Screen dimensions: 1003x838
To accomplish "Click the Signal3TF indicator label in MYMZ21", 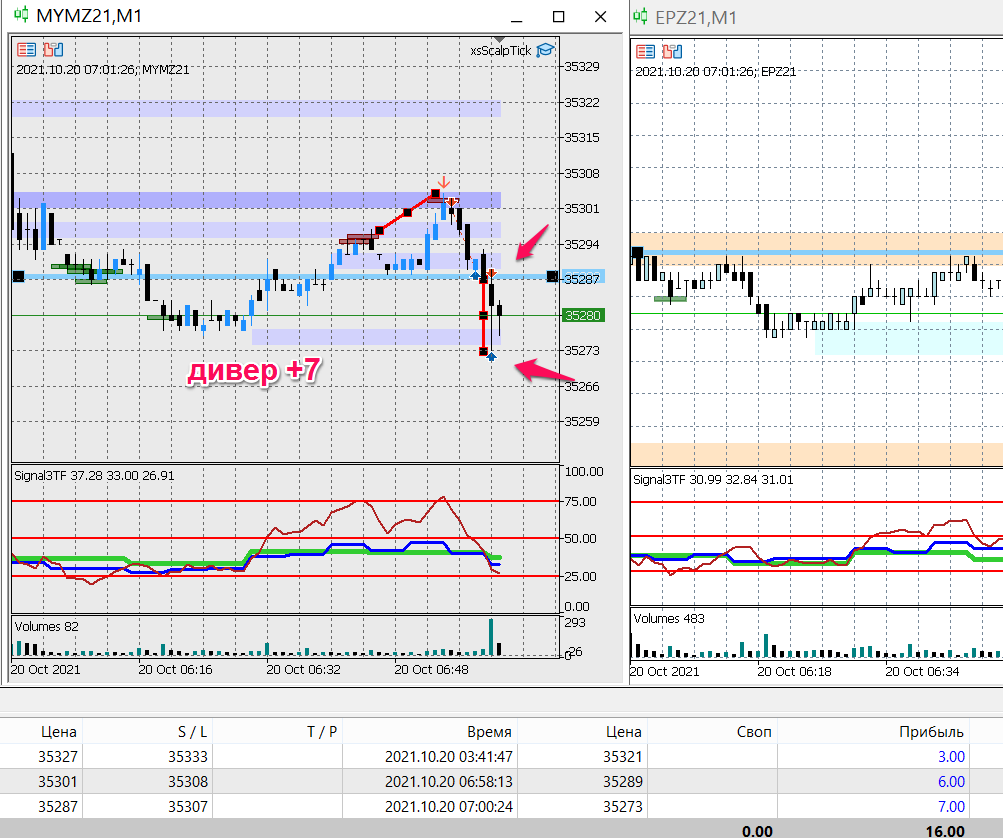I will tap(94, 475).
